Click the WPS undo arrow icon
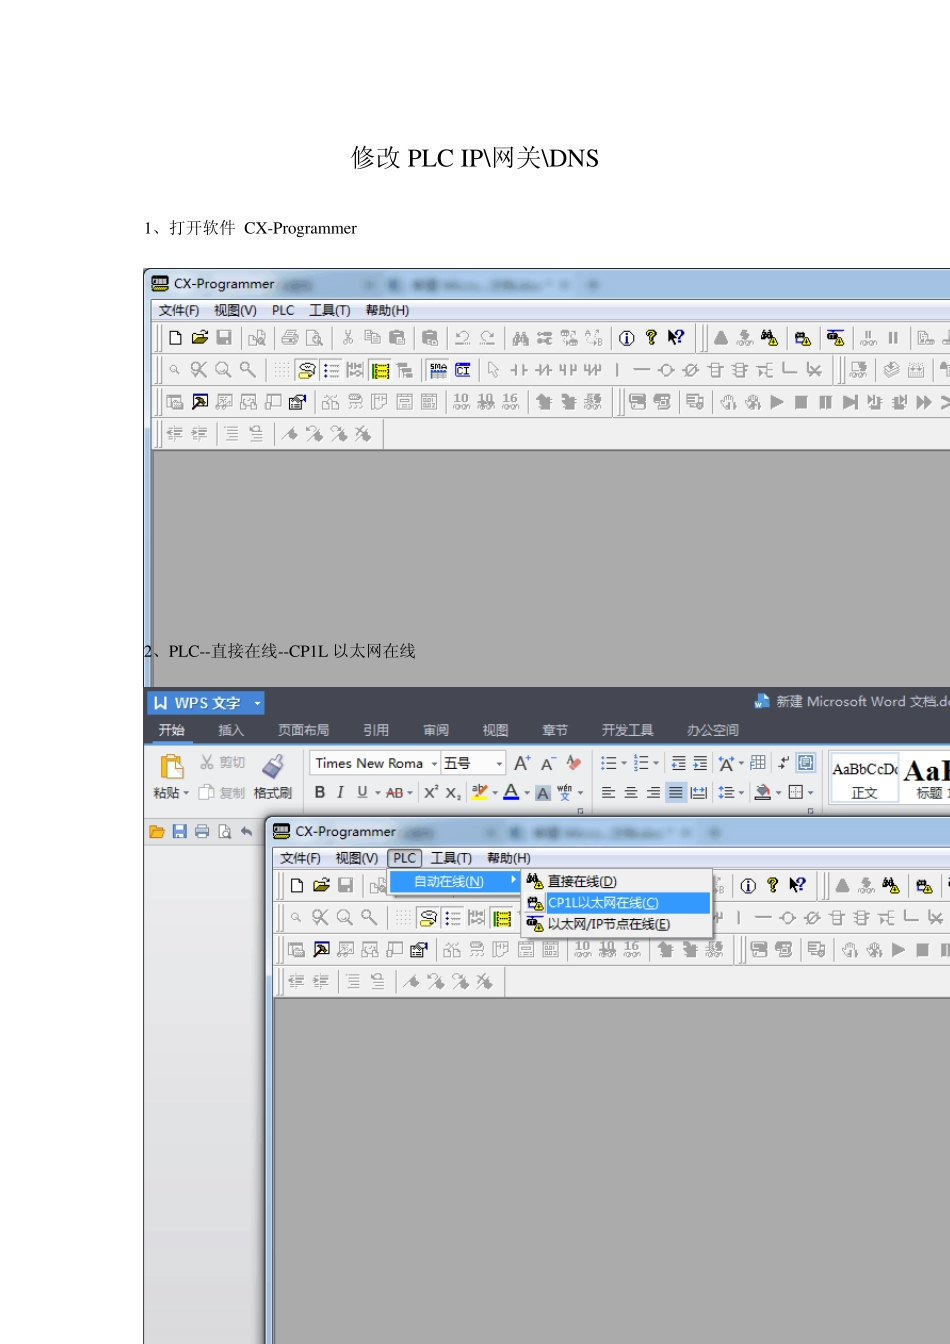Viewport: 950px width, 1344px height. [246, 831]
